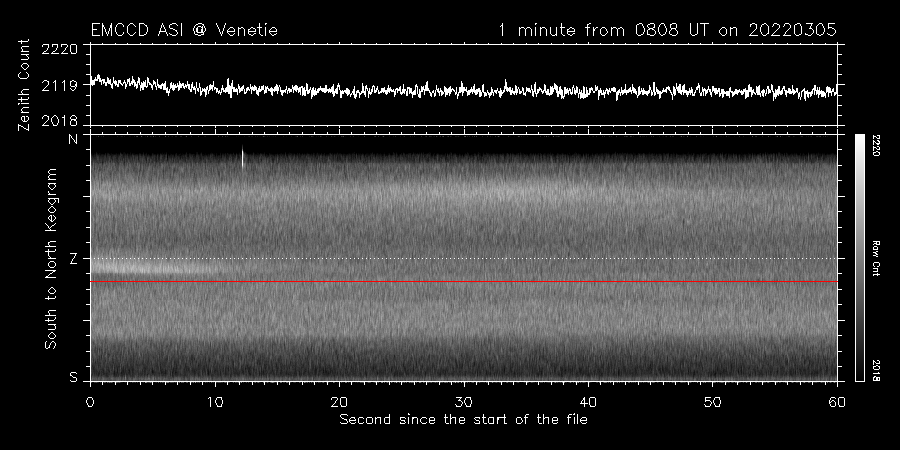The height and width of the screenshot is (450, 900).
Task: Click the 60 tick label on time axis
Action: 837,402
